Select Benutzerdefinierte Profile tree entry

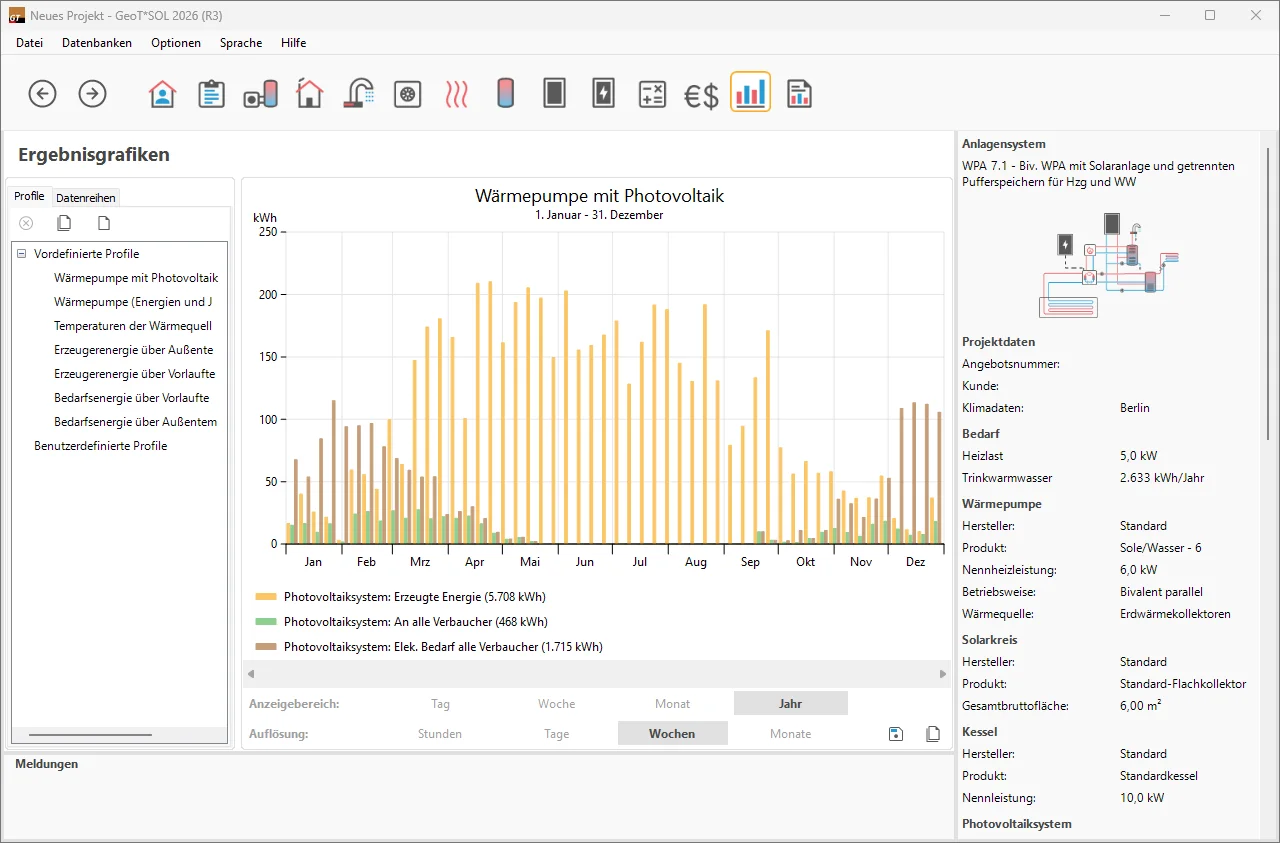pos(100,446)
